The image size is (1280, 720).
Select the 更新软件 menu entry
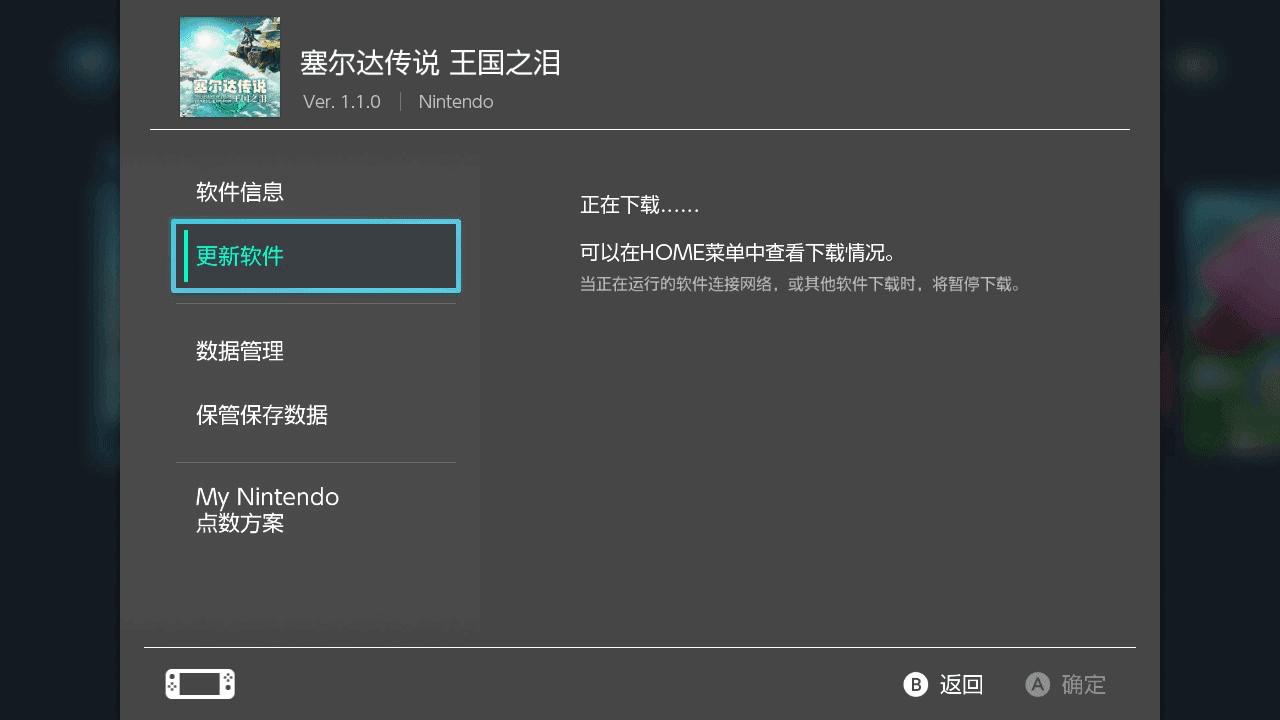coord(316,256)
